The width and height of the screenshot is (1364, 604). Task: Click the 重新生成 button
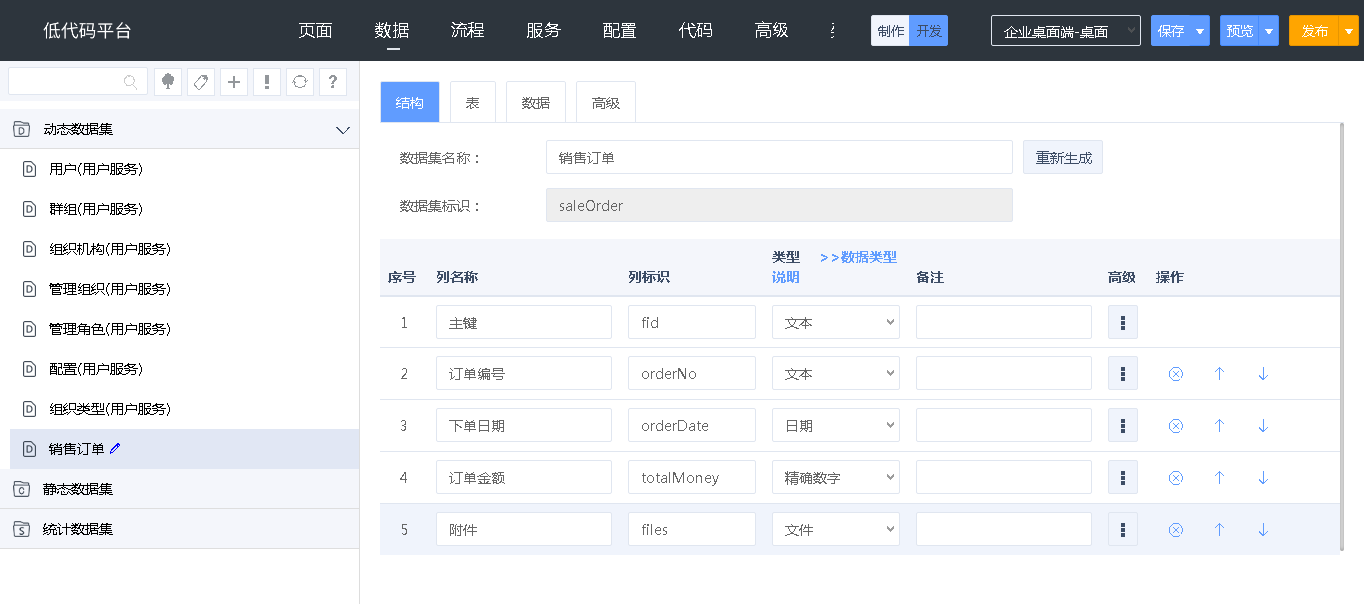(x=1063, y=158)
